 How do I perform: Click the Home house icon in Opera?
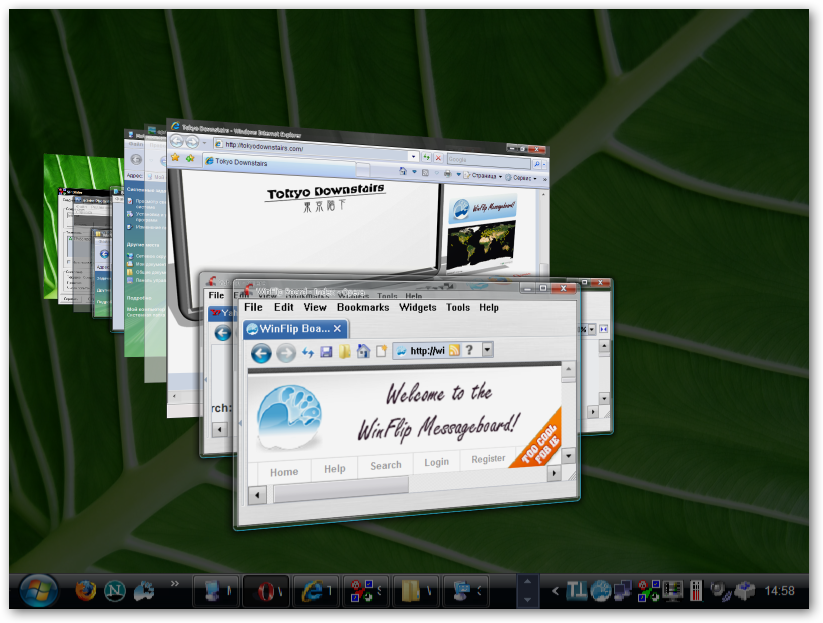pos(363,351)
